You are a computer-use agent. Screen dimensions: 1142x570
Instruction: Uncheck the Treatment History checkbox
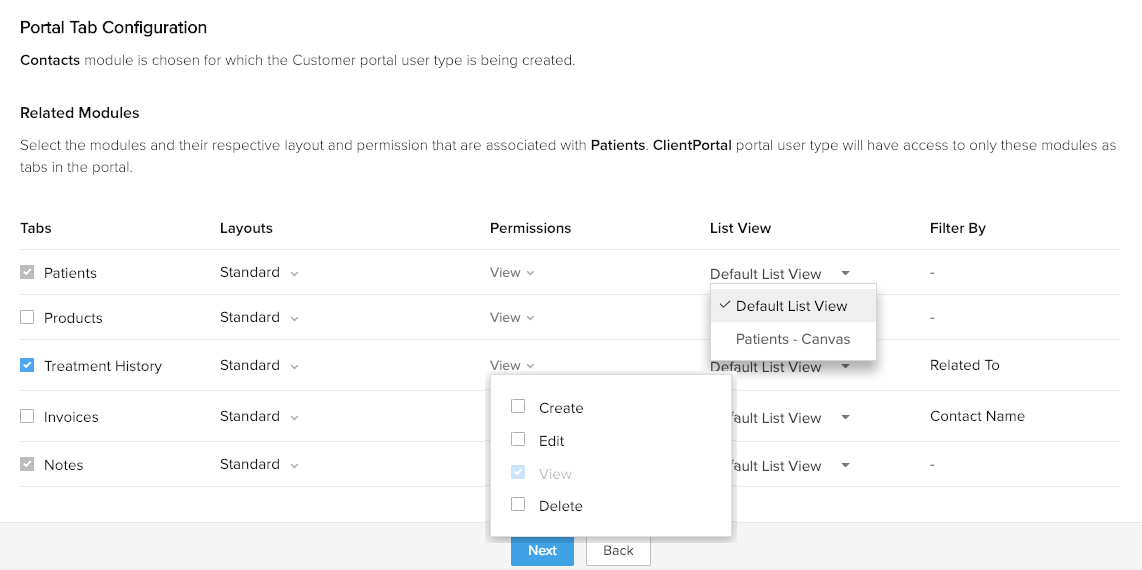27,366
